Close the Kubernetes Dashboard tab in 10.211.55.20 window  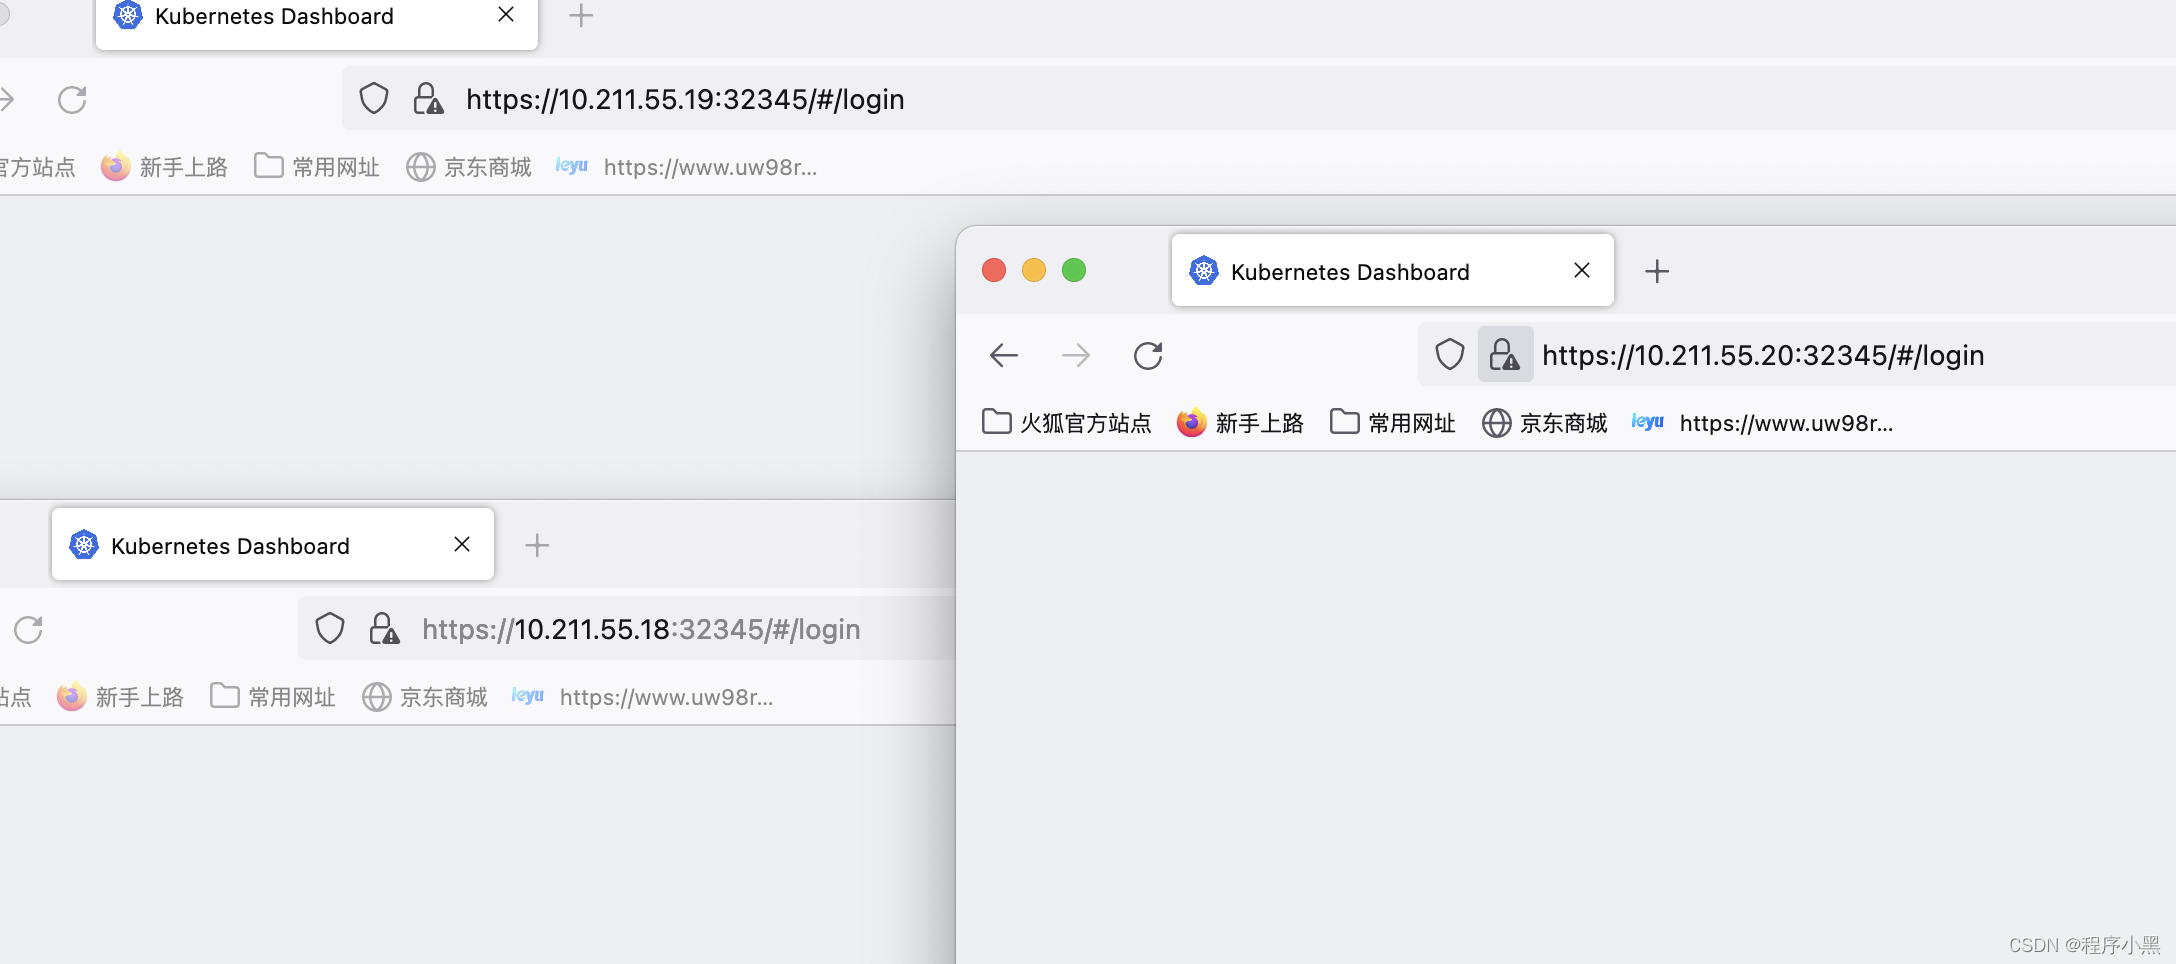click(1582, 270)
